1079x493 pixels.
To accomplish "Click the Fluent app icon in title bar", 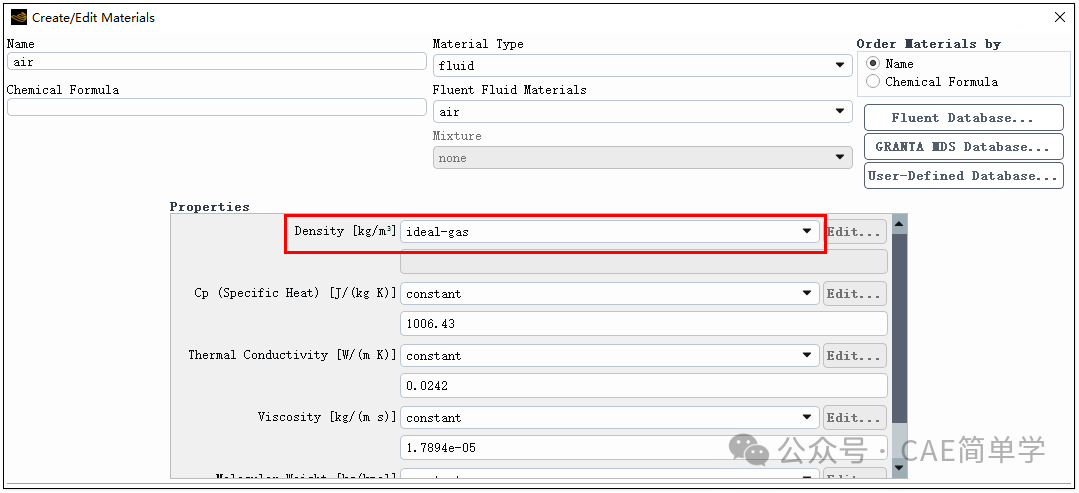I will [19, 17].
